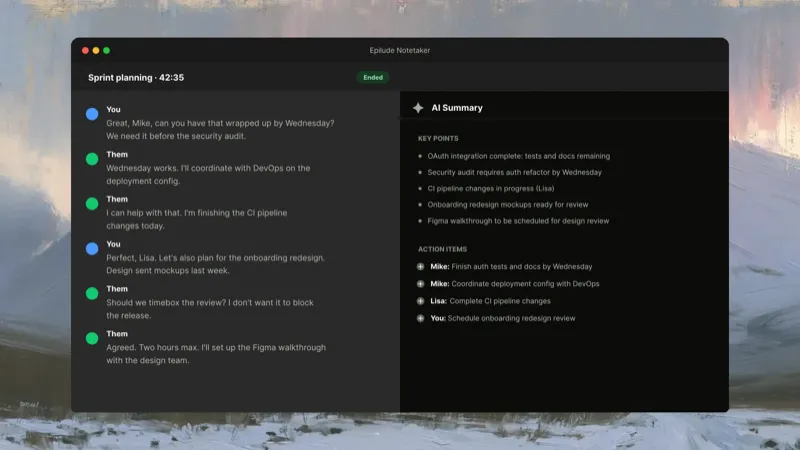Select 'CI pipeline changes in progress' key point

coord(491,188)
